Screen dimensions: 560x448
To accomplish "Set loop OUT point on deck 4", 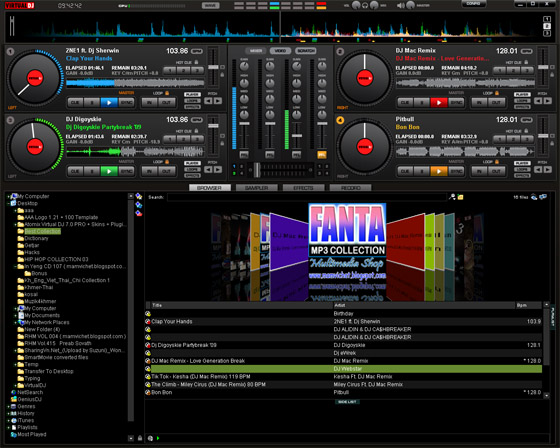I will tap(496, 171).
